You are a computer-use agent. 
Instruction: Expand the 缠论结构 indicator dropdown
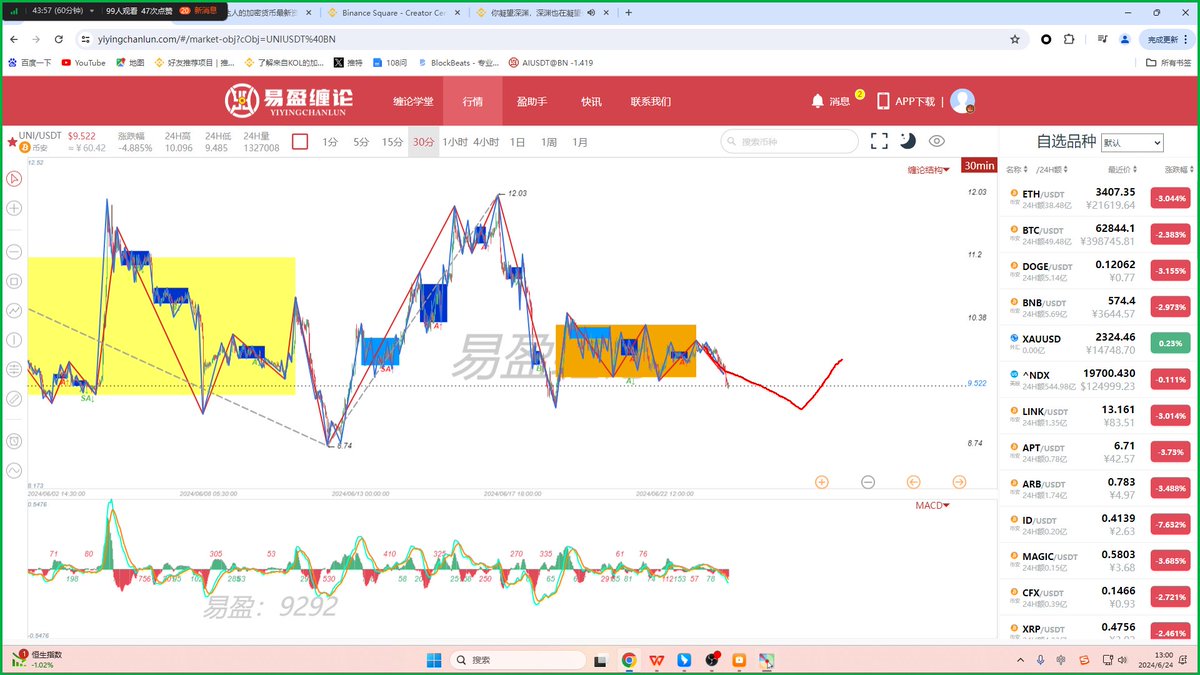[929, 170]
